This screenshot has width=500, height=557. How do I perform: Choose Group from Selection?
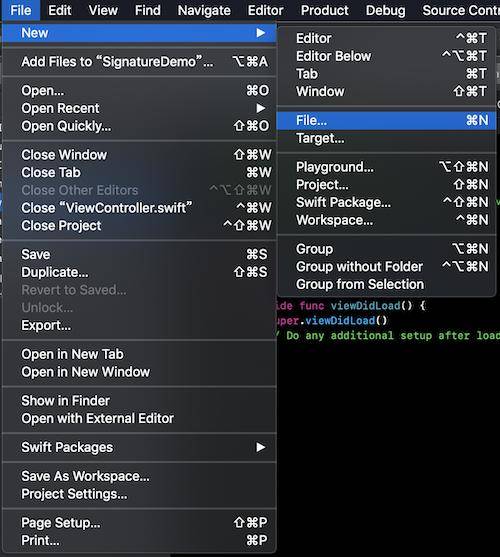[386, 285]
